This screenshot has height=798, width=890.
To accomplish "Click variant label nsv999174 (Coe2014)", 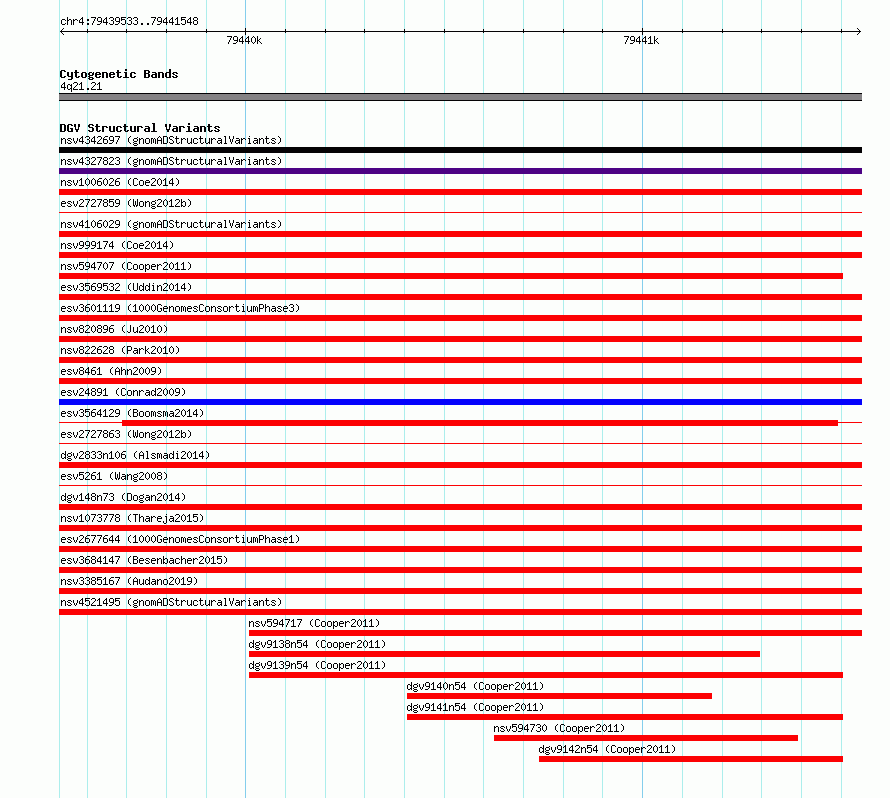I will coord(117,245).
